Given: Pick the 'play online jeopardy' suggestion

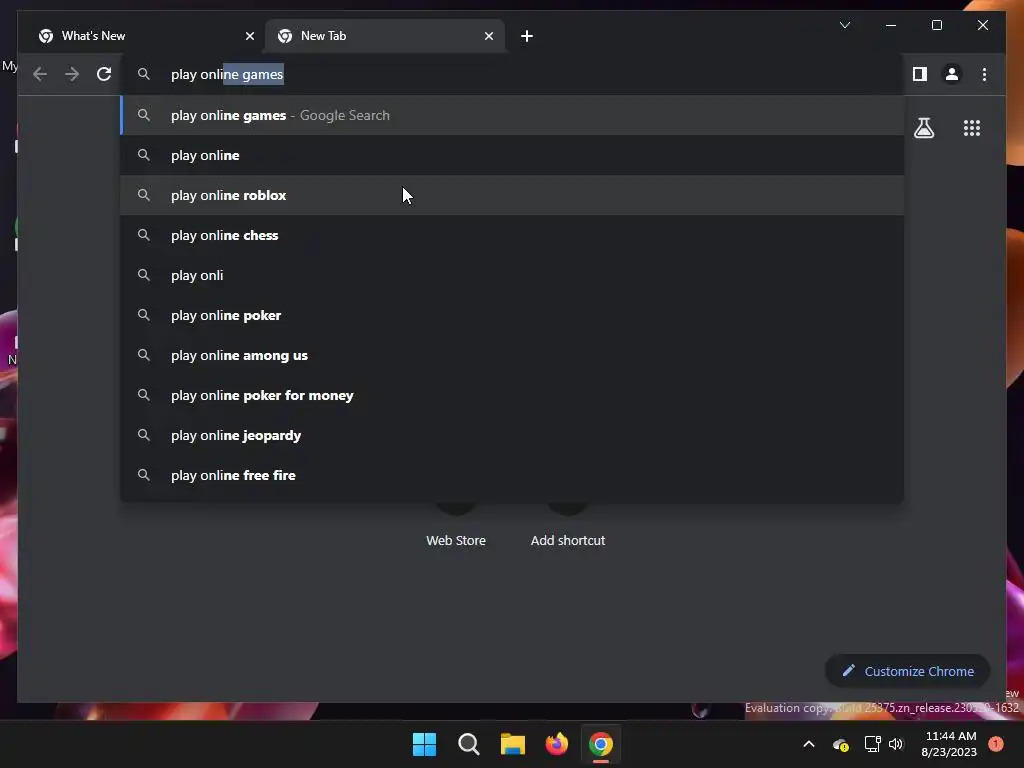Looking at the screenshot, I should coord(513,435).
